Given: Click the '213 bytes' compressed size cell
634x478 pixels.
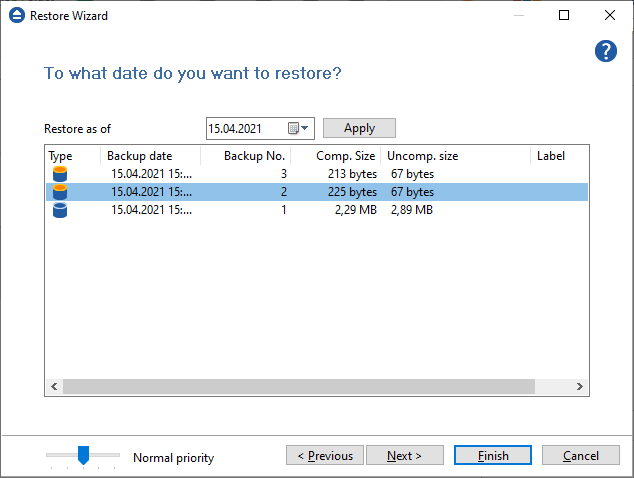Looking at the screenshot, I should (x=352, y=174).
